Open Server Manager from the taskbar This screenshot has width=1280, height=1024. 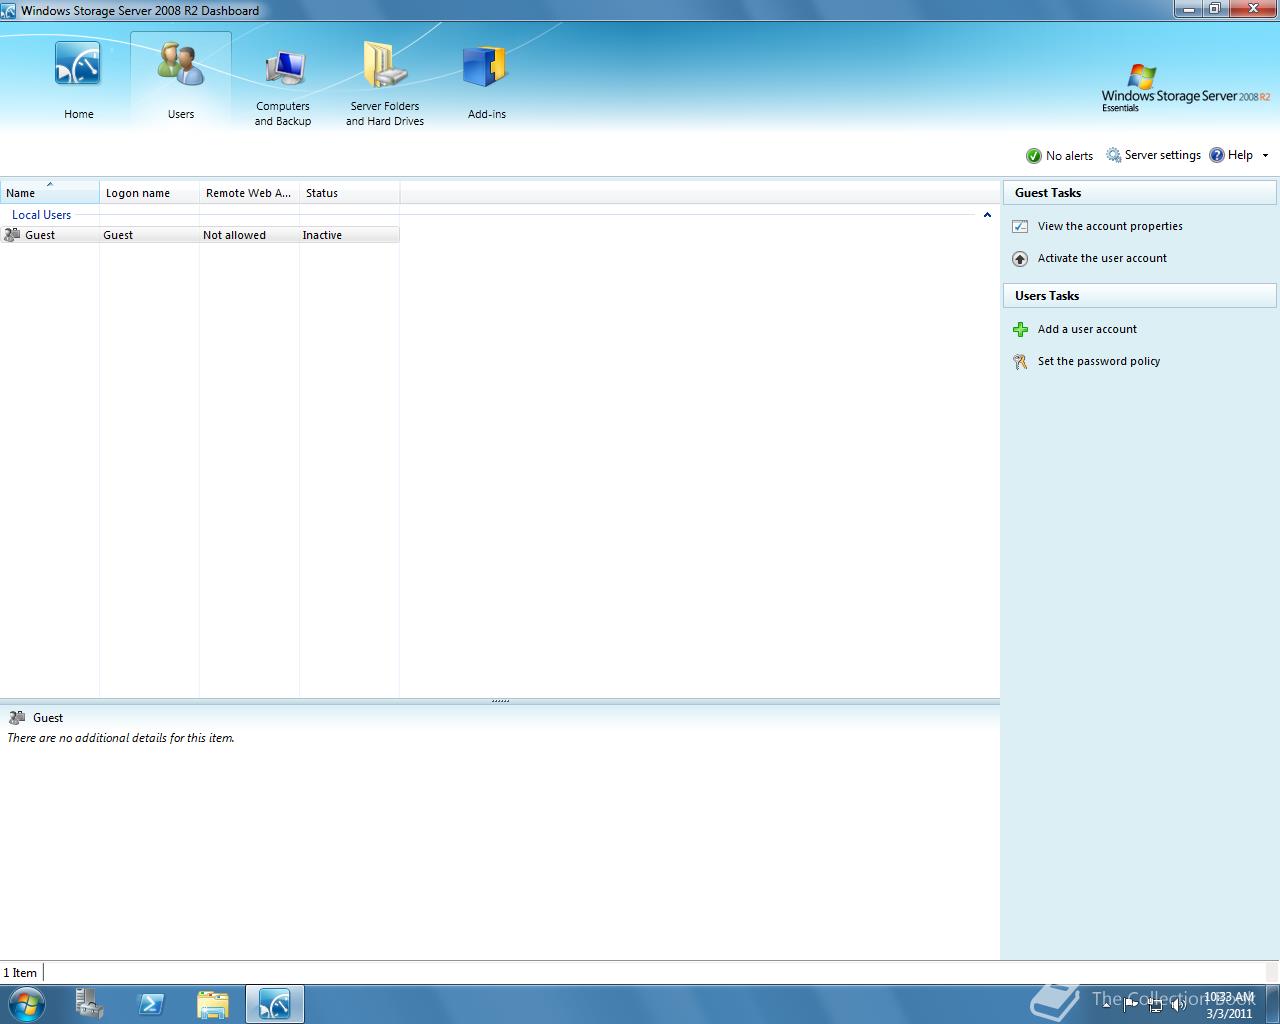[x=89, y=1004]
